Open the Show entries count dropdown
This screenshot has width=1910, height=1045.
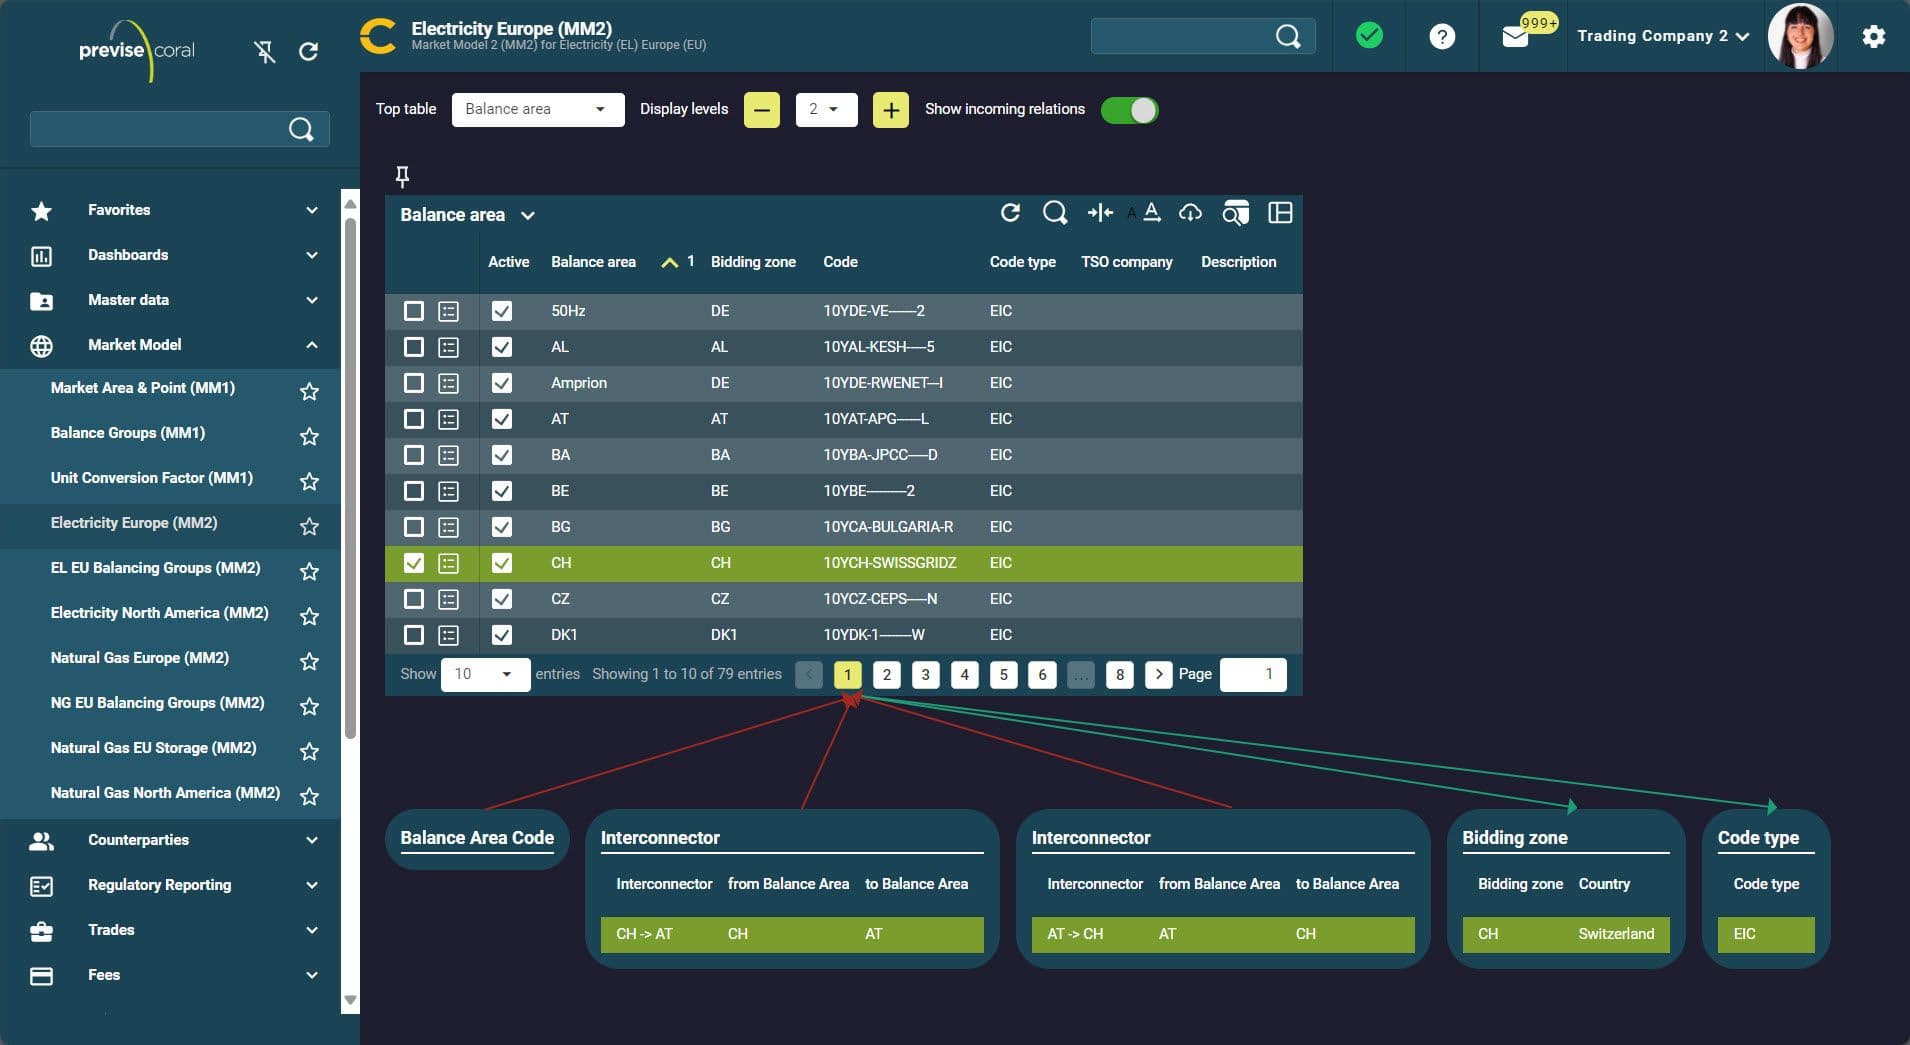(x=484, y=674)
